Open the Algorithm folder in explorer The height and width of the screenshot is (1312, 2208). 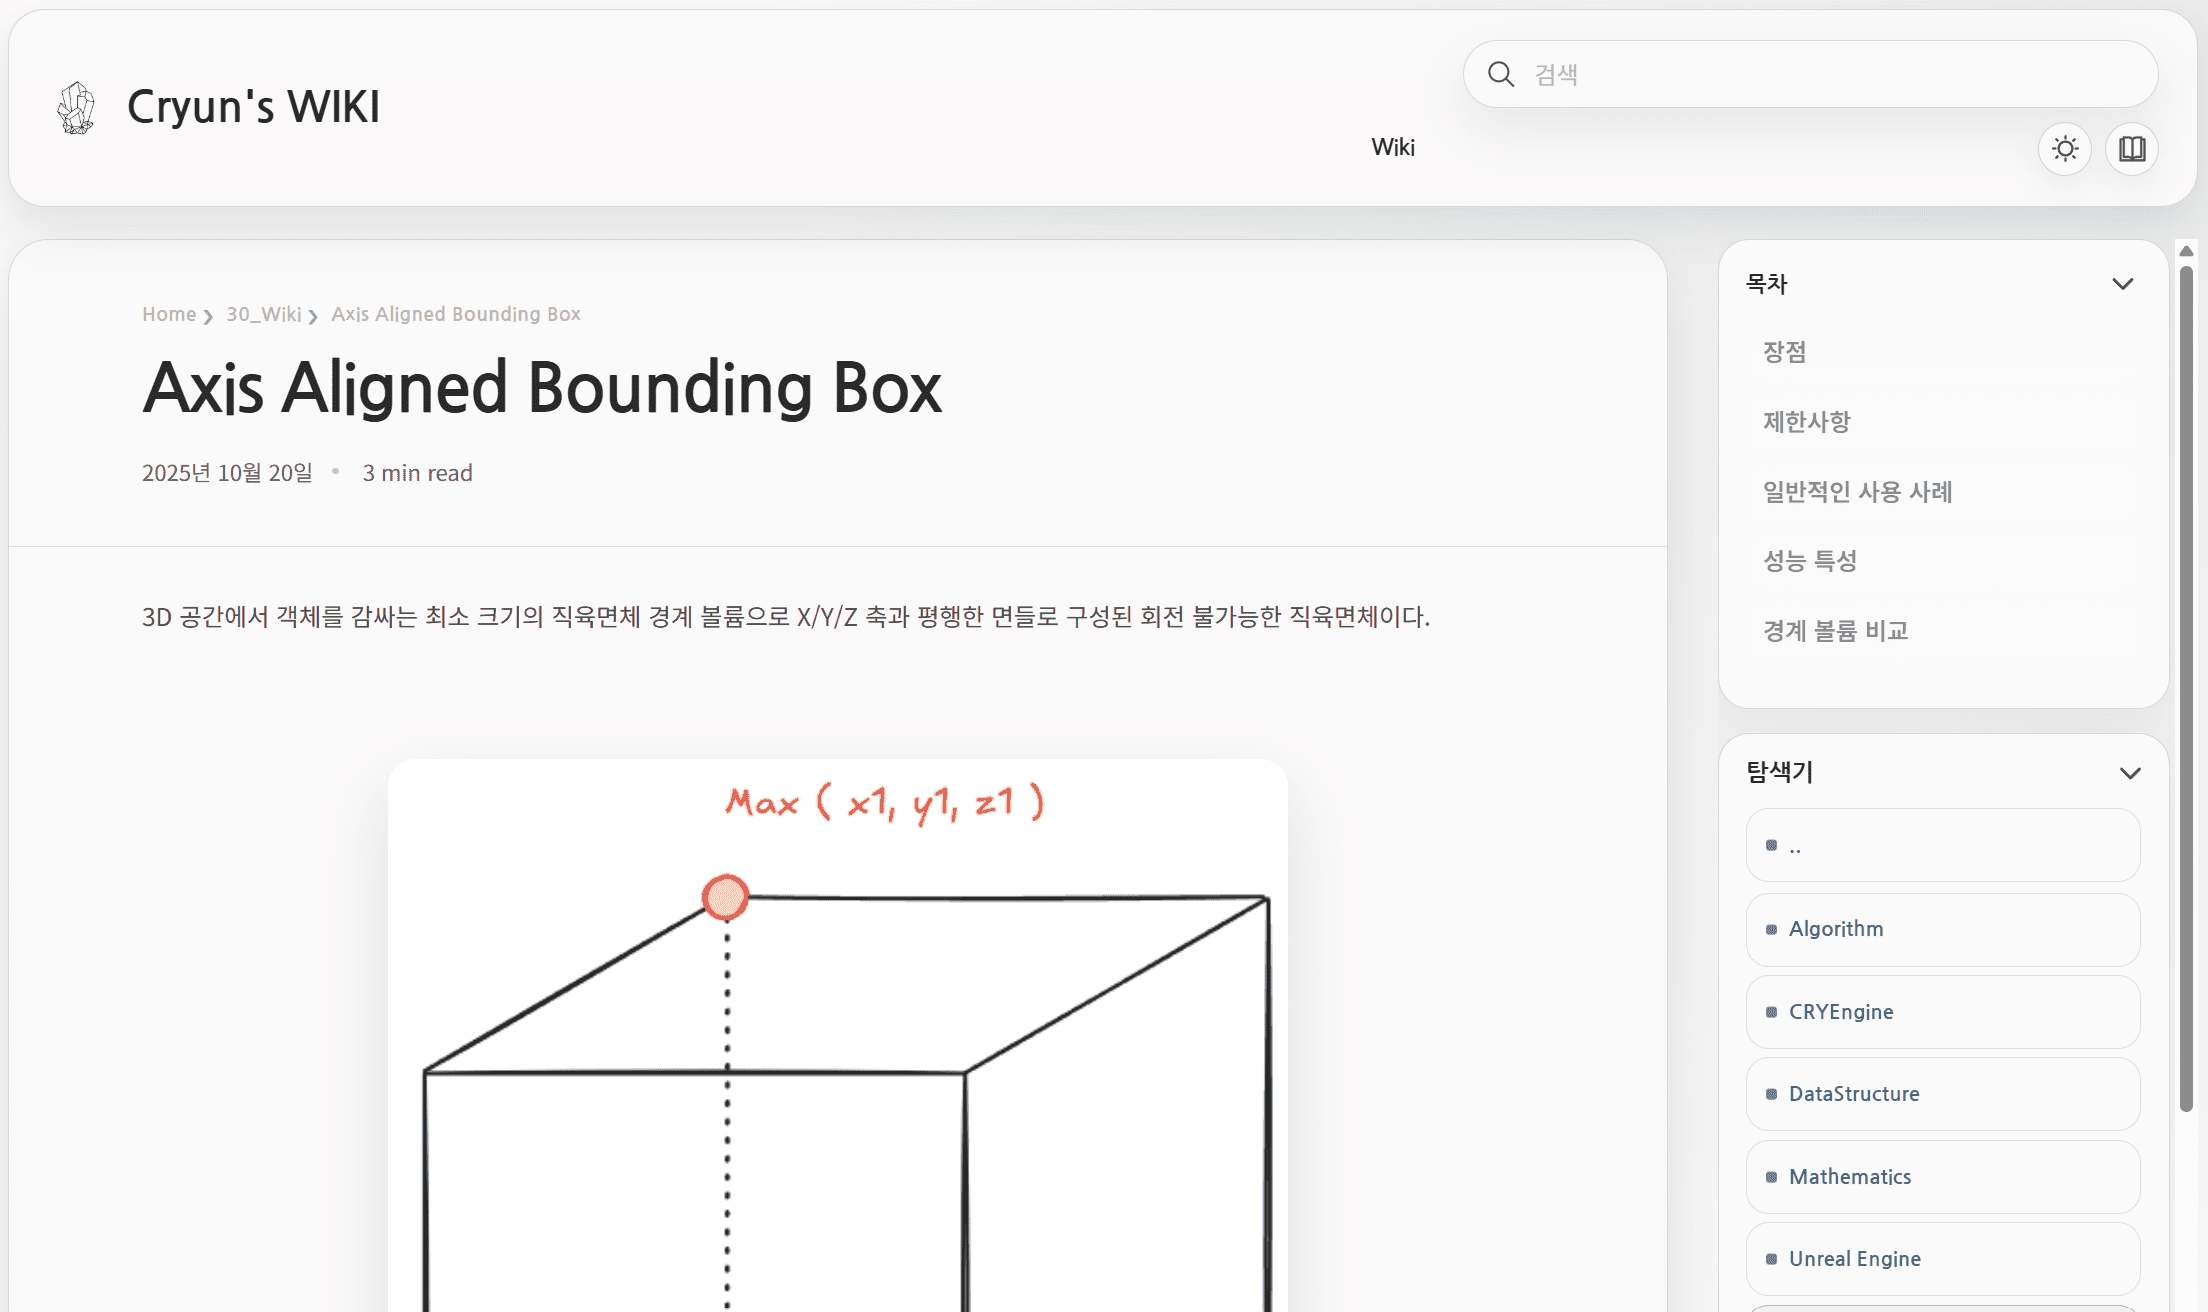coord(1836,929)
